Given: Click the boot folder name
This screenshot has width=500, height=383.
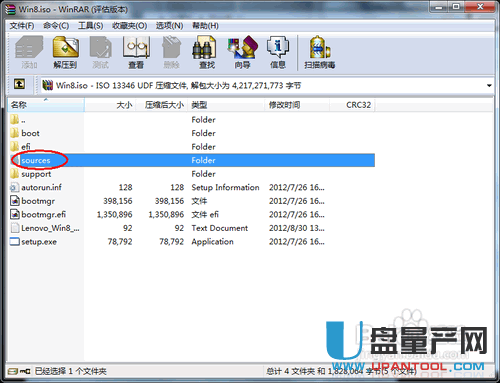Looking at the screenshot, I should (30, 133).
